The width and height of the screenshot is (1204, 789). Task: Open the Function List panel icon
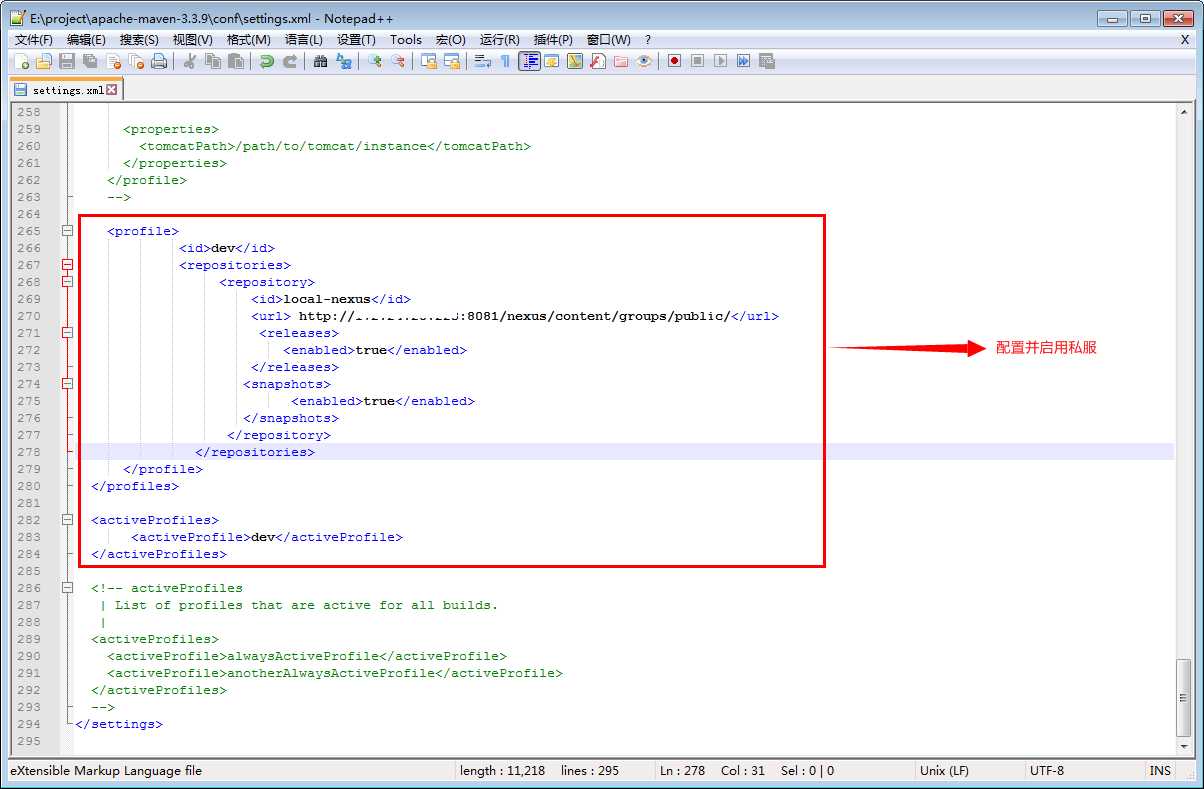pyautogui.click(x=598, y=61)
